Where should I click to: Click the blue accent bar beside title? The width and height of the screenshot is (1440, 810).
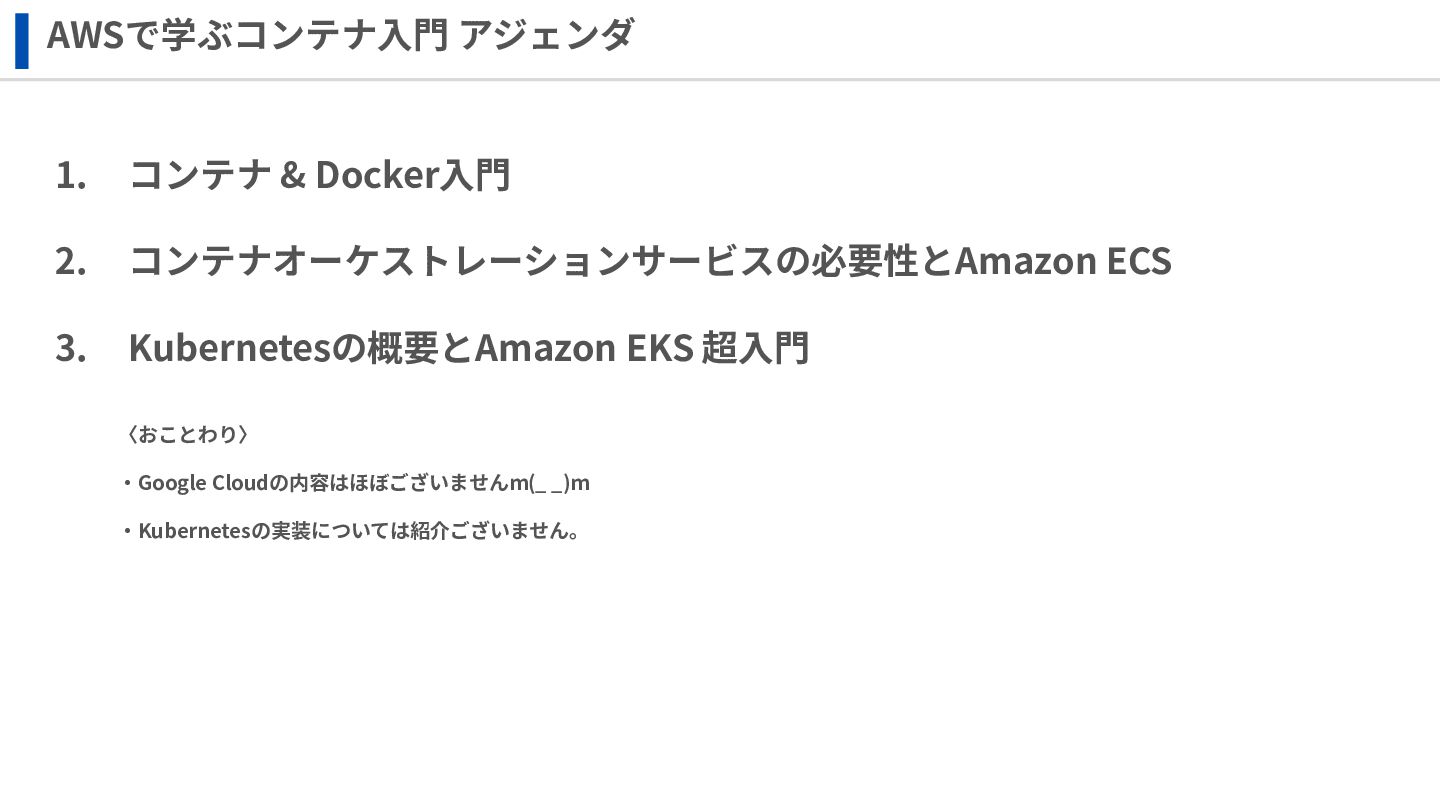click(22, 41)
